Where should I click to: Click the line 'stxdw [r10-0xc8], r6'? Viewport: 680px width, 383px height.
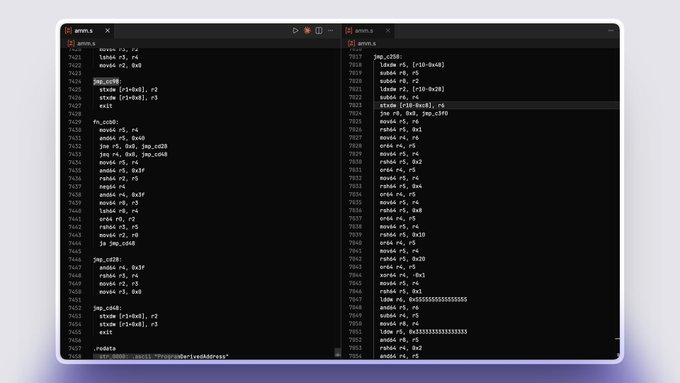point(412,105)
